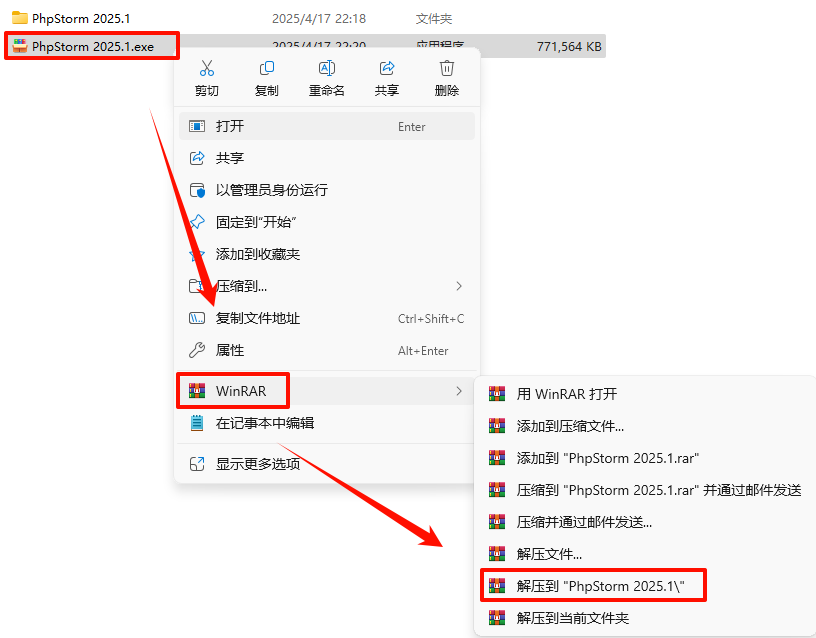Image resolution: width=816 pixels, height=638 pixels.
Task: Expand 显示更多选项 entry
Action: 327,464
